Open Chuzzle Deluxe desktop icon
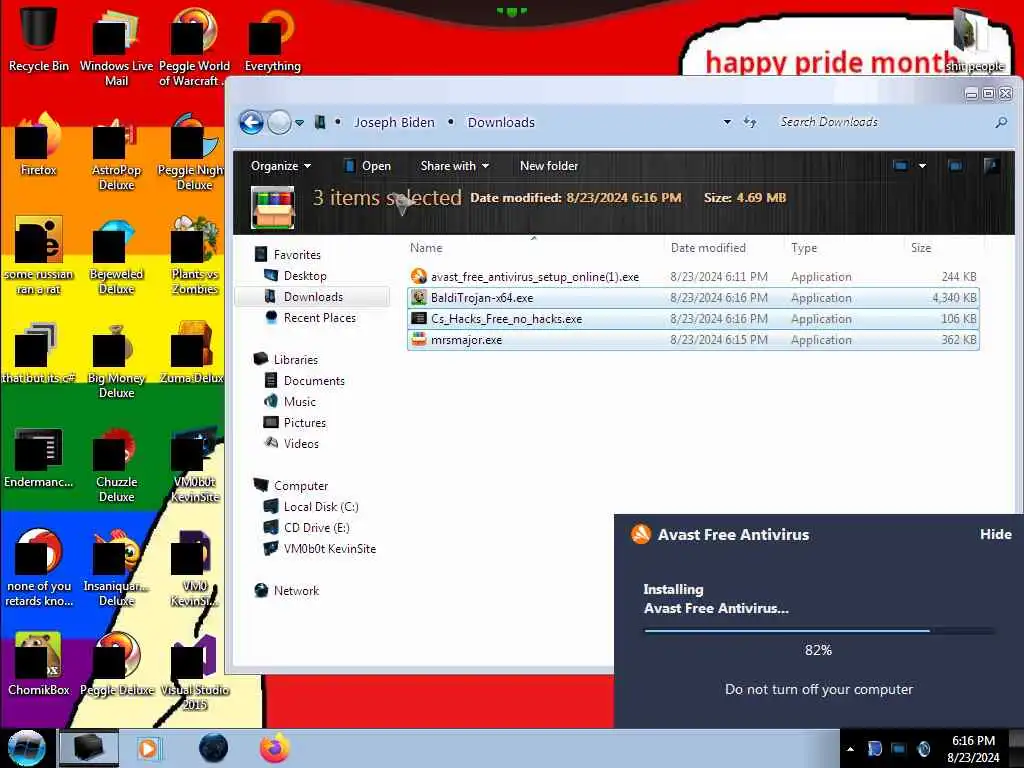 coord(116,465)
